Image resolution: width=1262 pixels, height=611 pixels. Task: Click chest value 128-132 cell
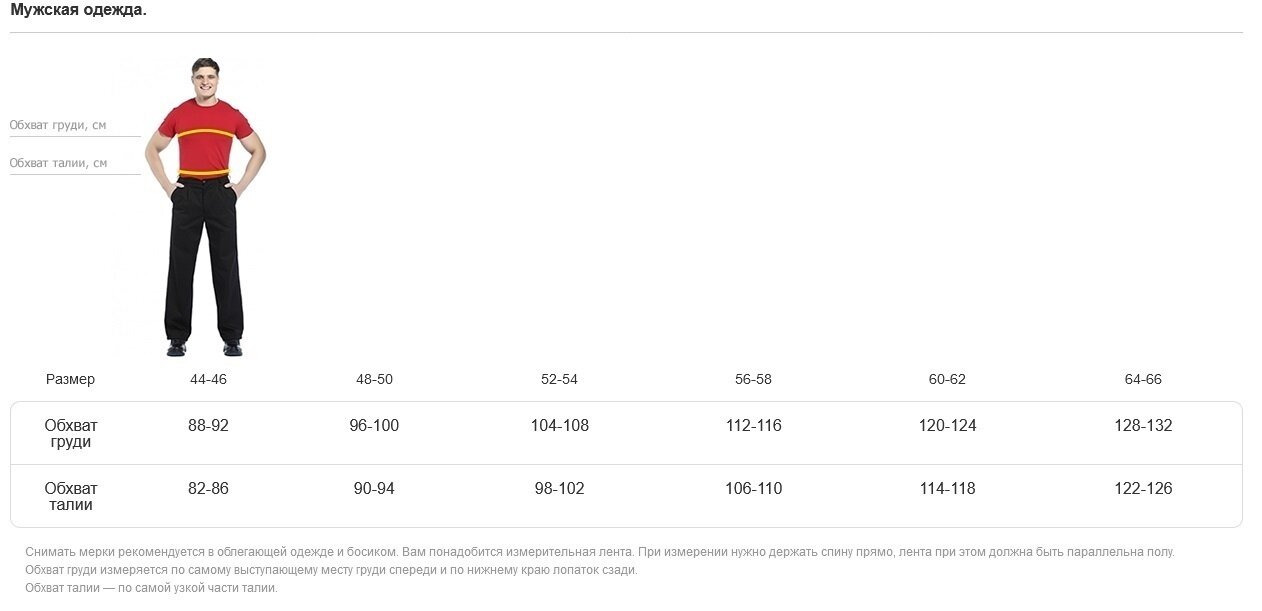1143,425
